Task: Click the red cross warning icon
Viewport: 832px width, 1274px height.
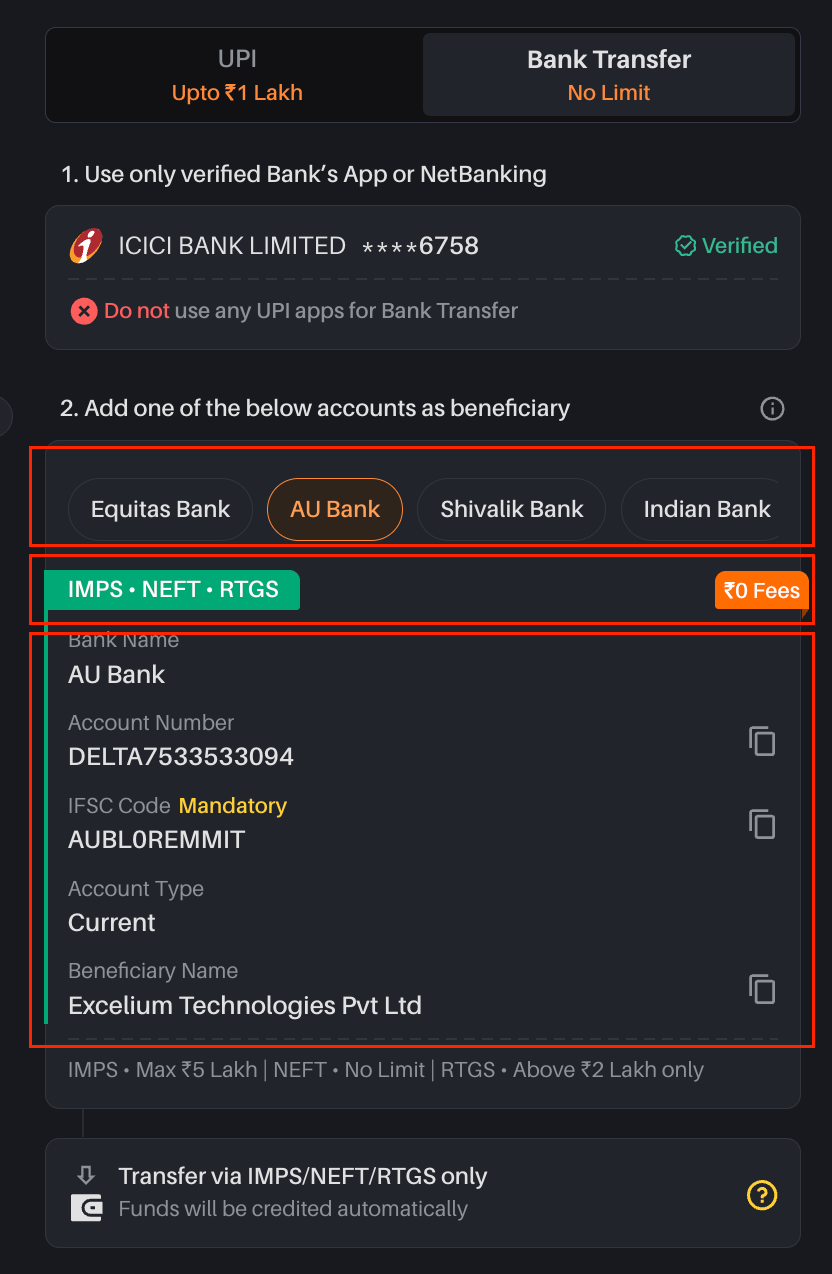Action: point(84,311)
